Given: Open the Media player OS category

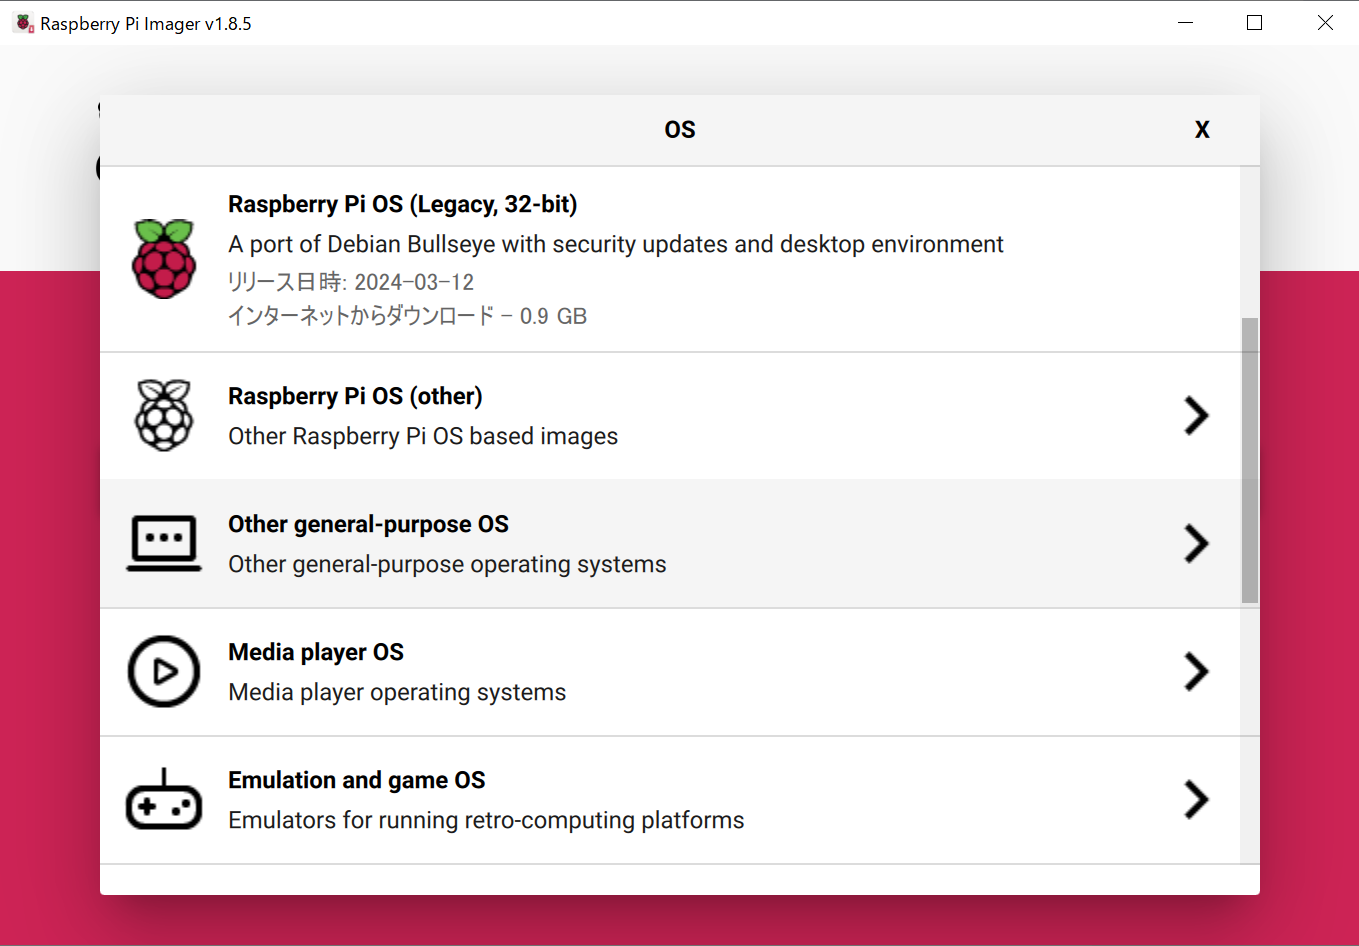Looking at the screenshot, I should (600, 671).
